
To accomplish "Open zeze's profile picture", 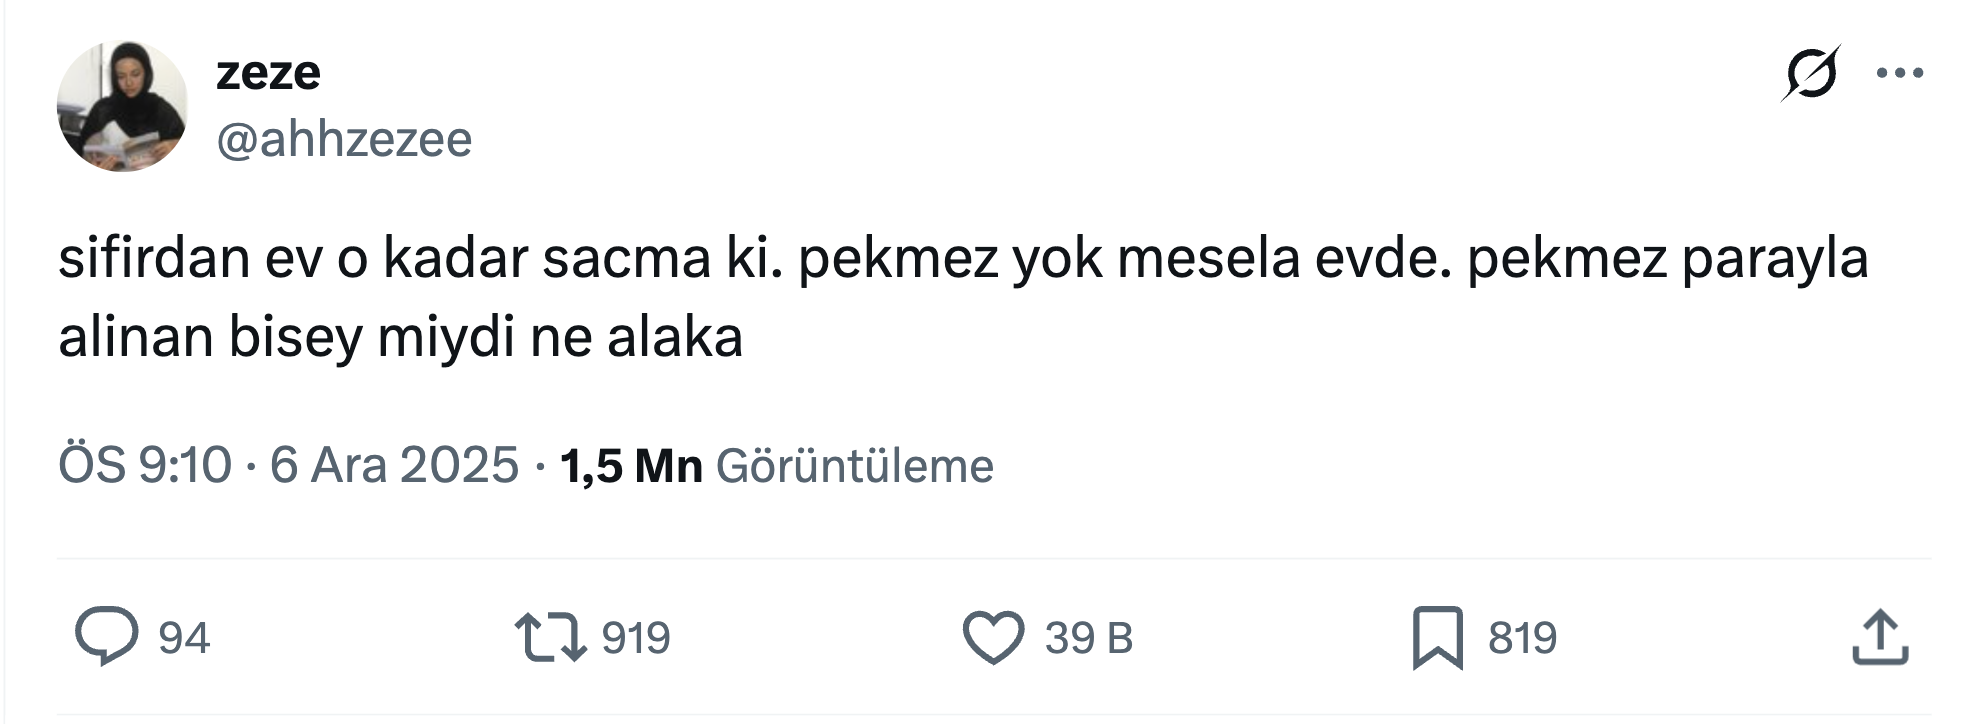I will (122, 106).
